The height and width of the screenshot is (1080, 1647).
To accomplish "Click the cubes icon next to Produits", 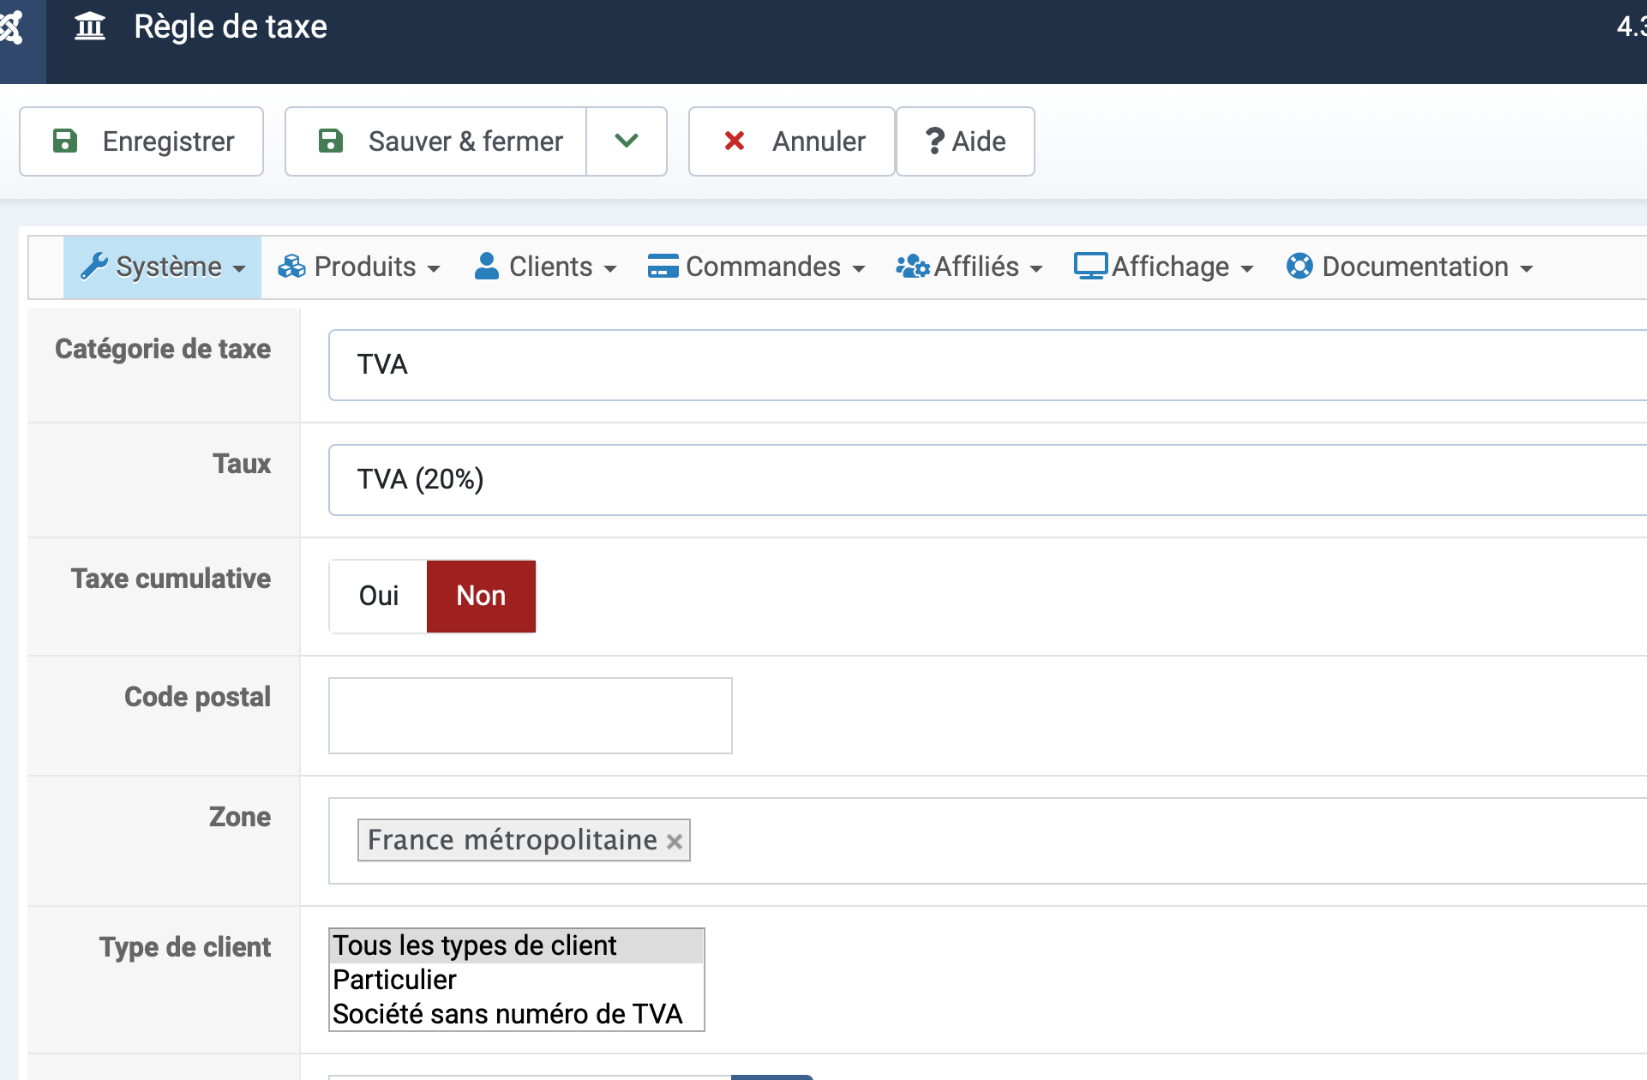I will (x=291, y=266).
